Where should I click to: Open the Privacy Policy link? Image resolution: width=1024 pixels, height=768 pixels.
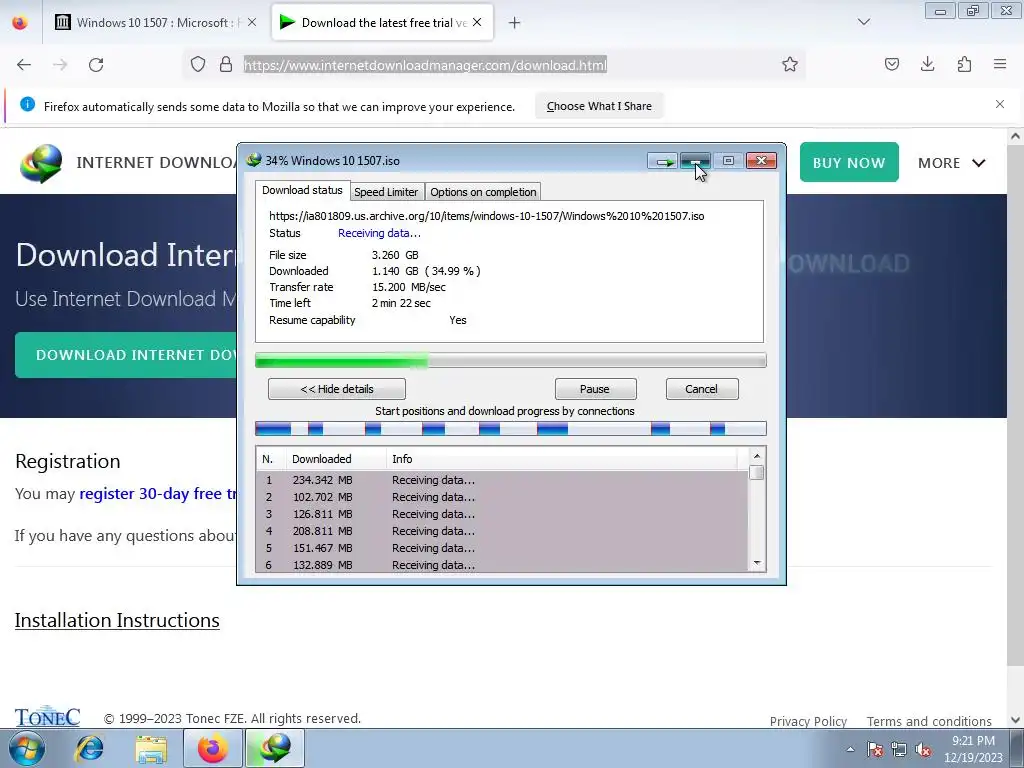808,721
